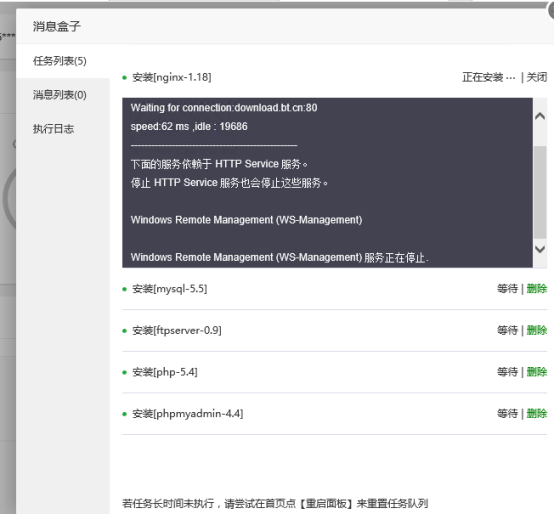This screenshot has width=554, height=514.
Task: Select the 安装[ftpserver-0.9] task entry
Action: [177, 330]
